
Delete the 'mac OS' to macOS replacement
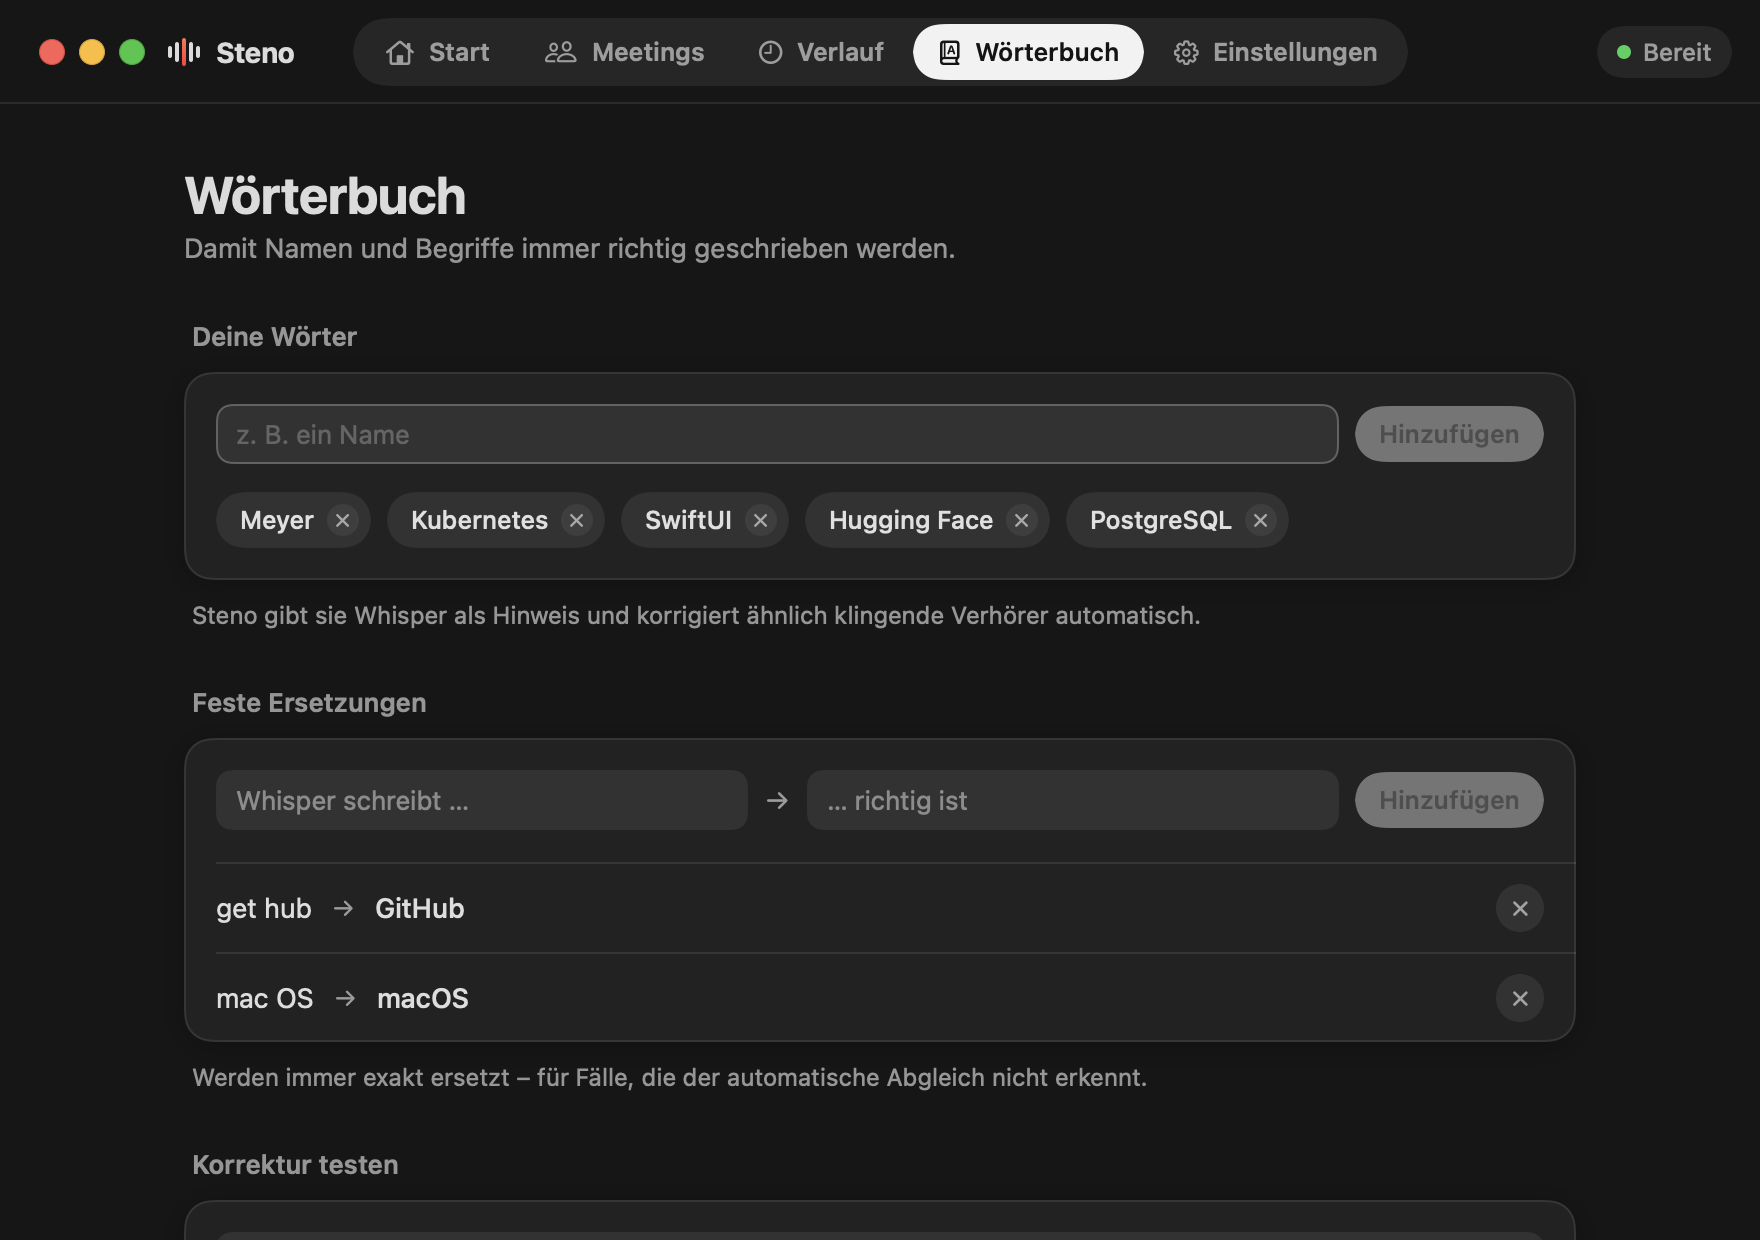pyautogui.click(x=1520, y=998)
